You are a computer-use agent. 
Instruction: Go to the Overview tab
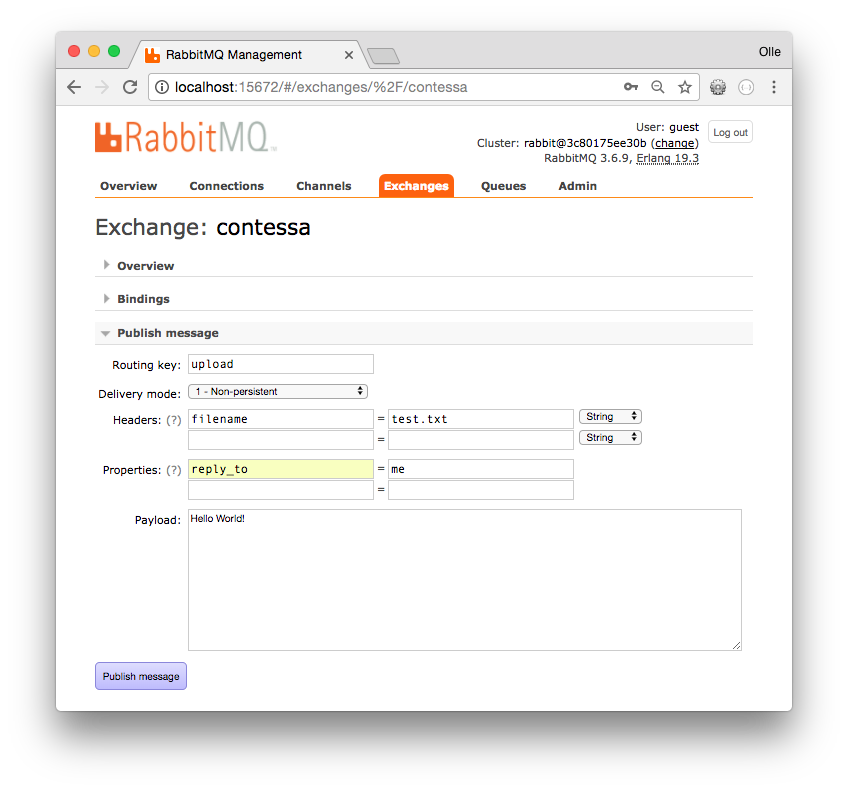pos(129,186)
